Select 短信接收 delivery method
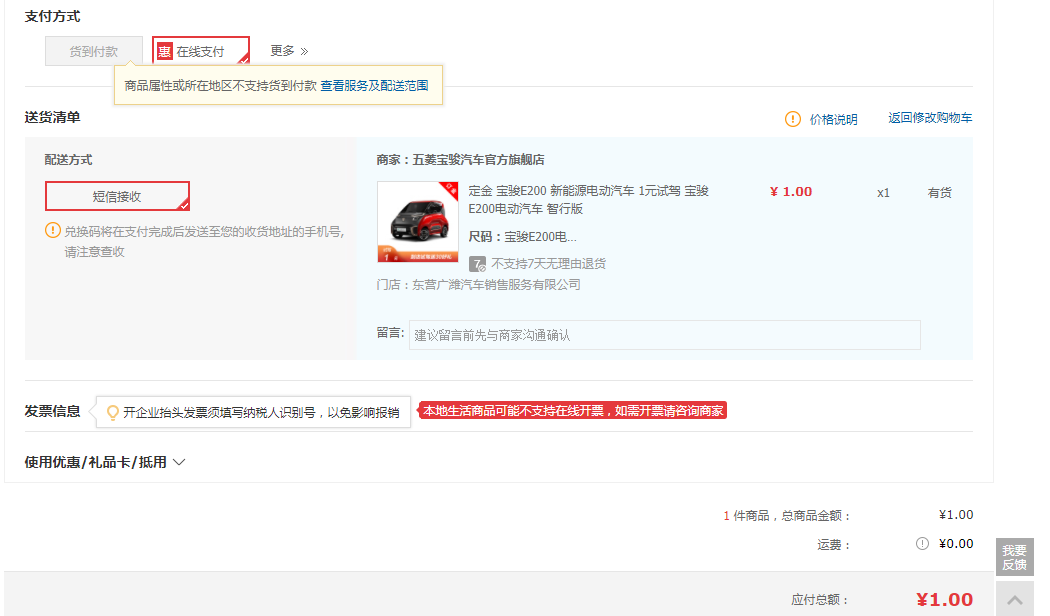Viewport: 1050px width, 616px height. click(117, 196)
